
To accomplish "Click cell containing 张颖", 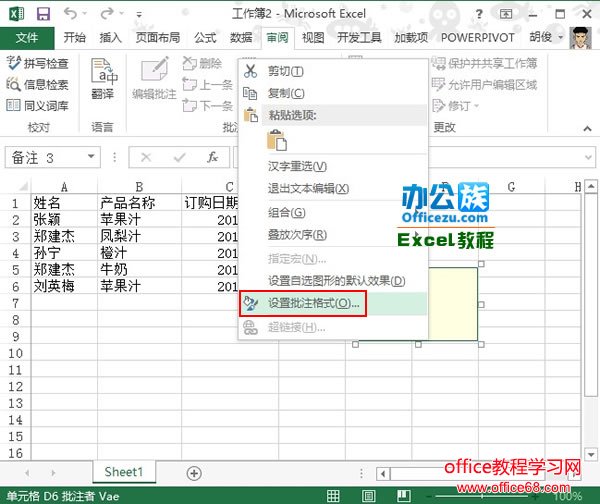I will pyautogui.click(x=64, y=219).
